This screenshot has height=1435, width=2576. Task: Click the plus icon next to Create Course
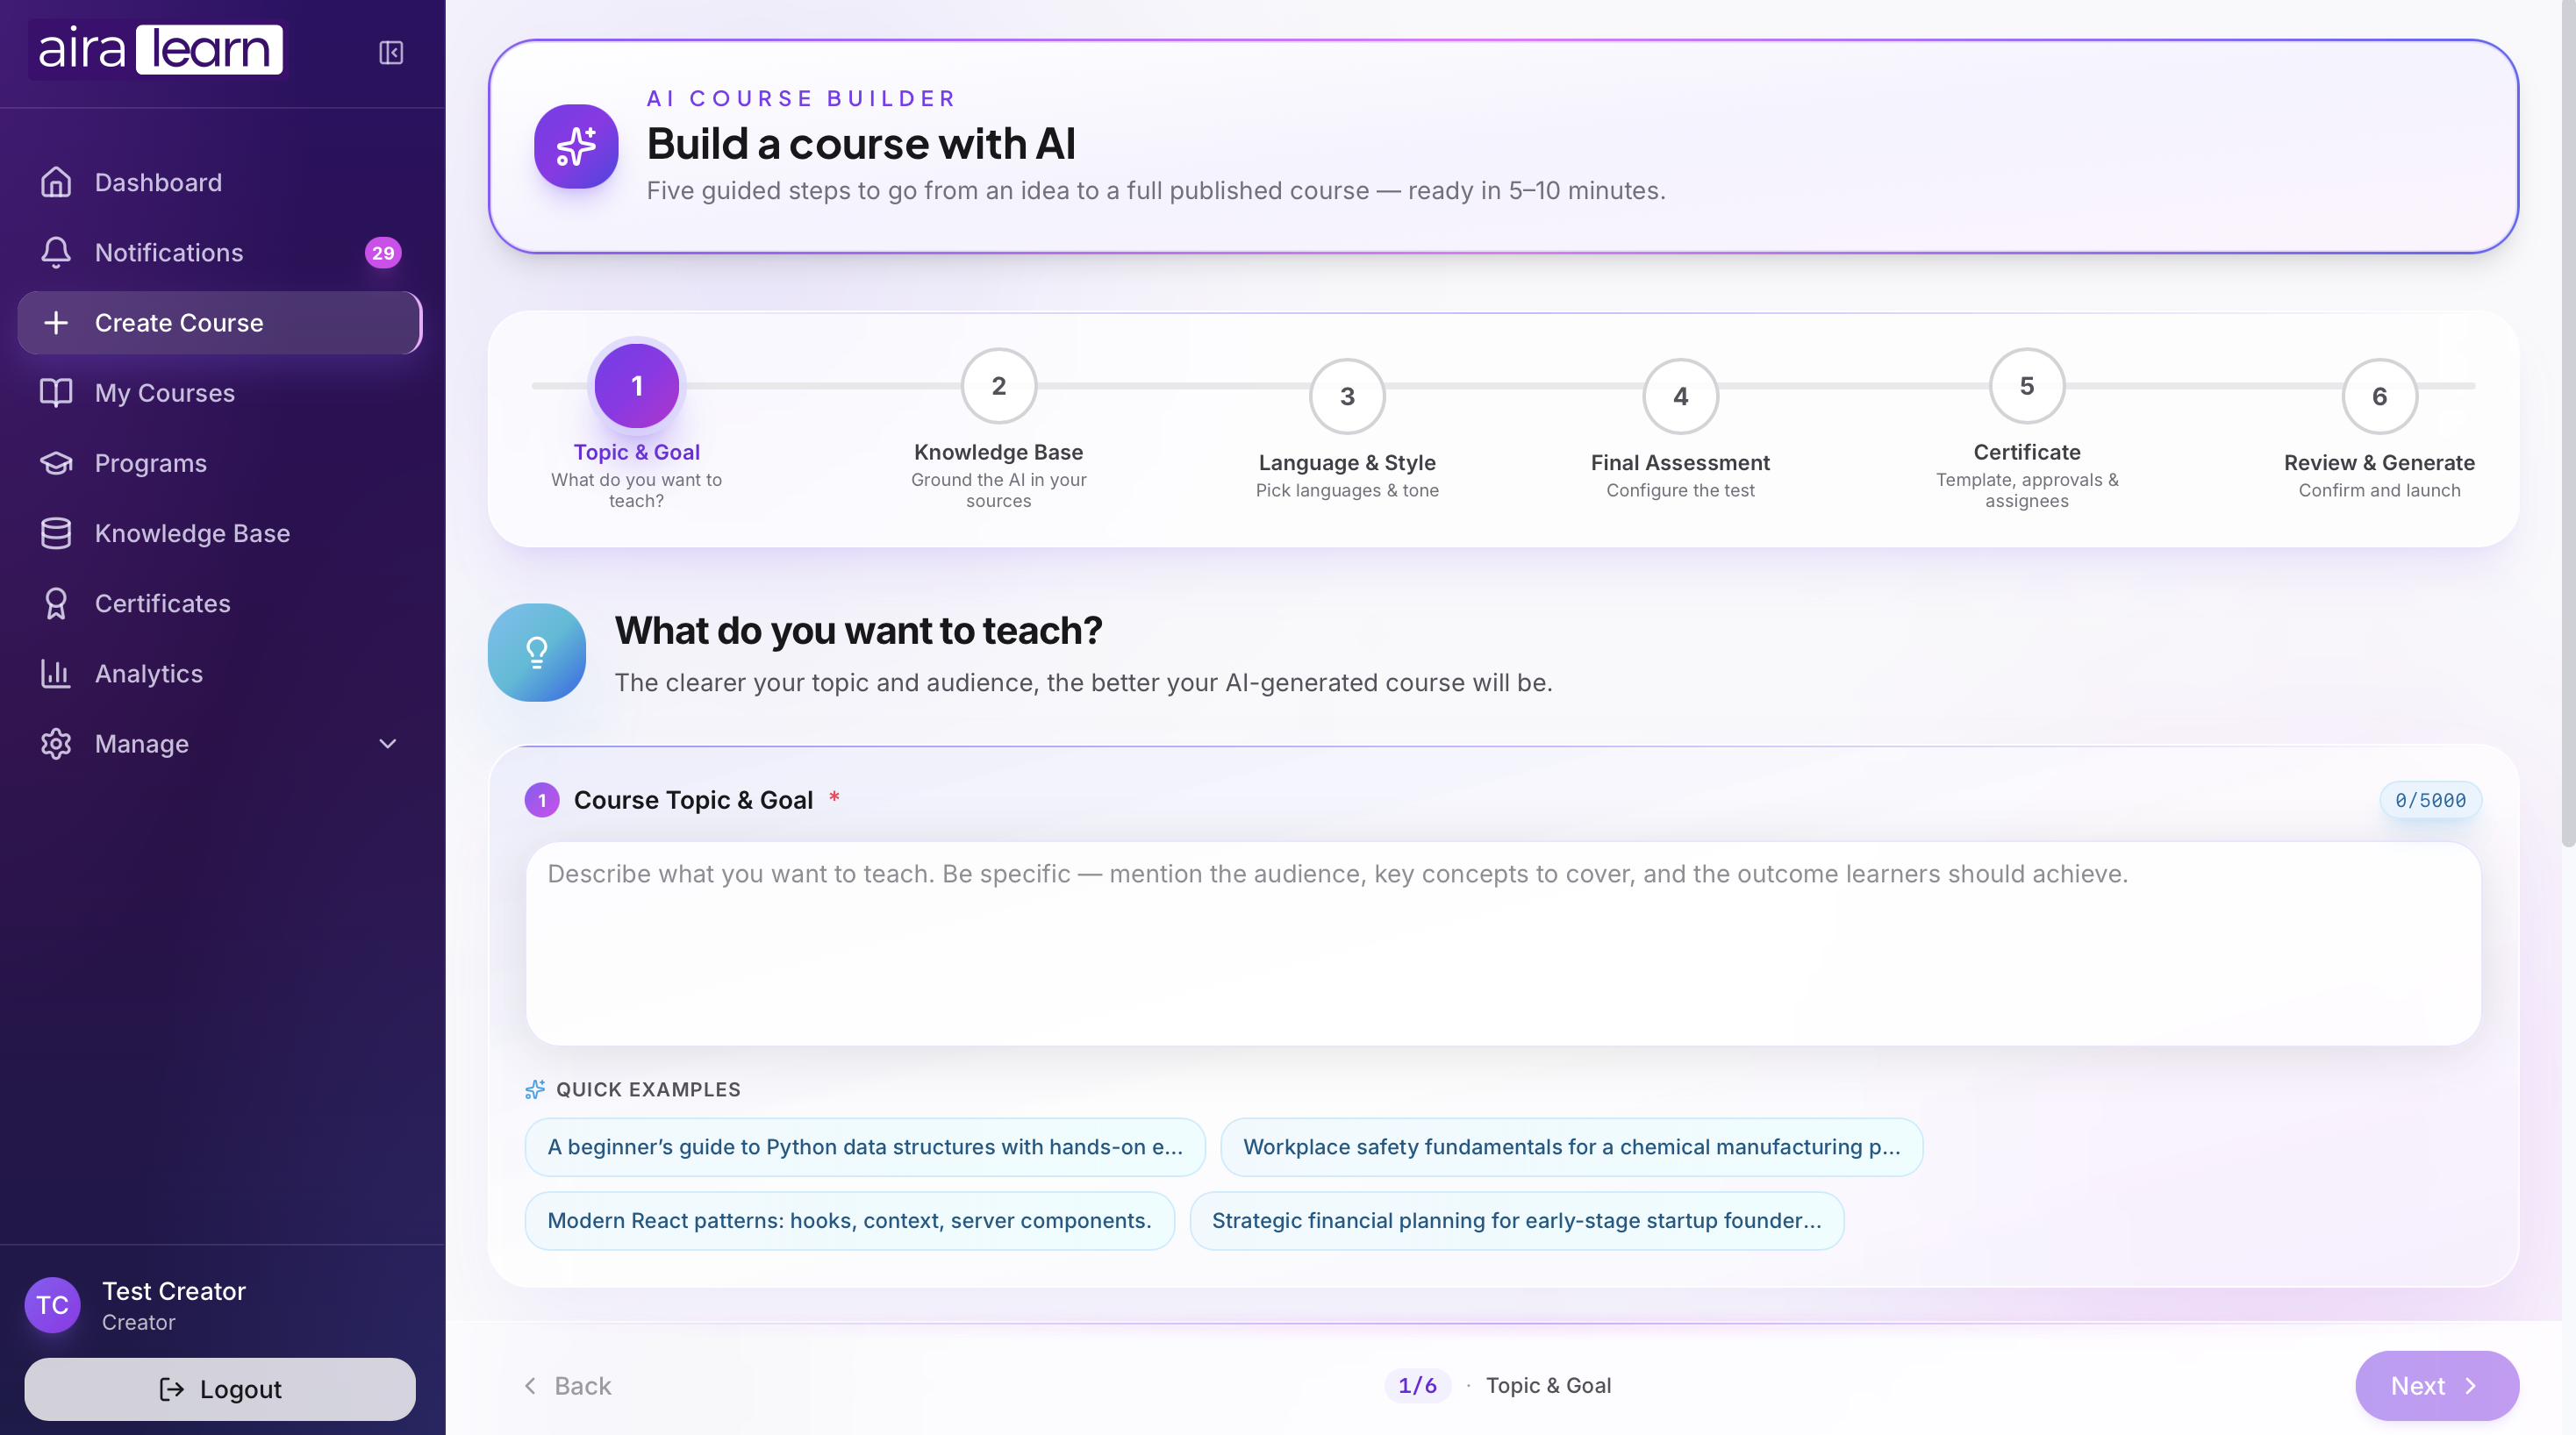click(x=56, y=323)
